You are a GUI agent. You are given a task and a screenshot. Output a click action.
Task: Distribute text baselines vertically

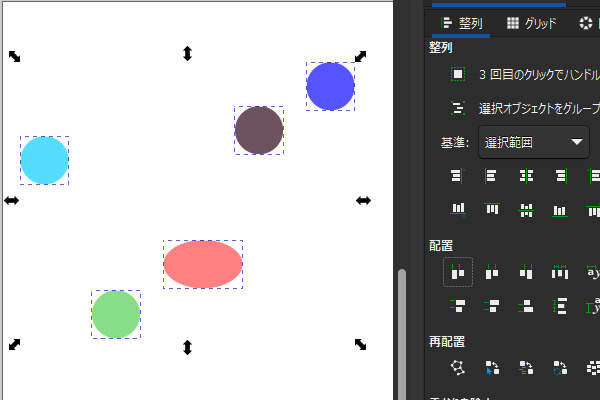coord(593,306)
